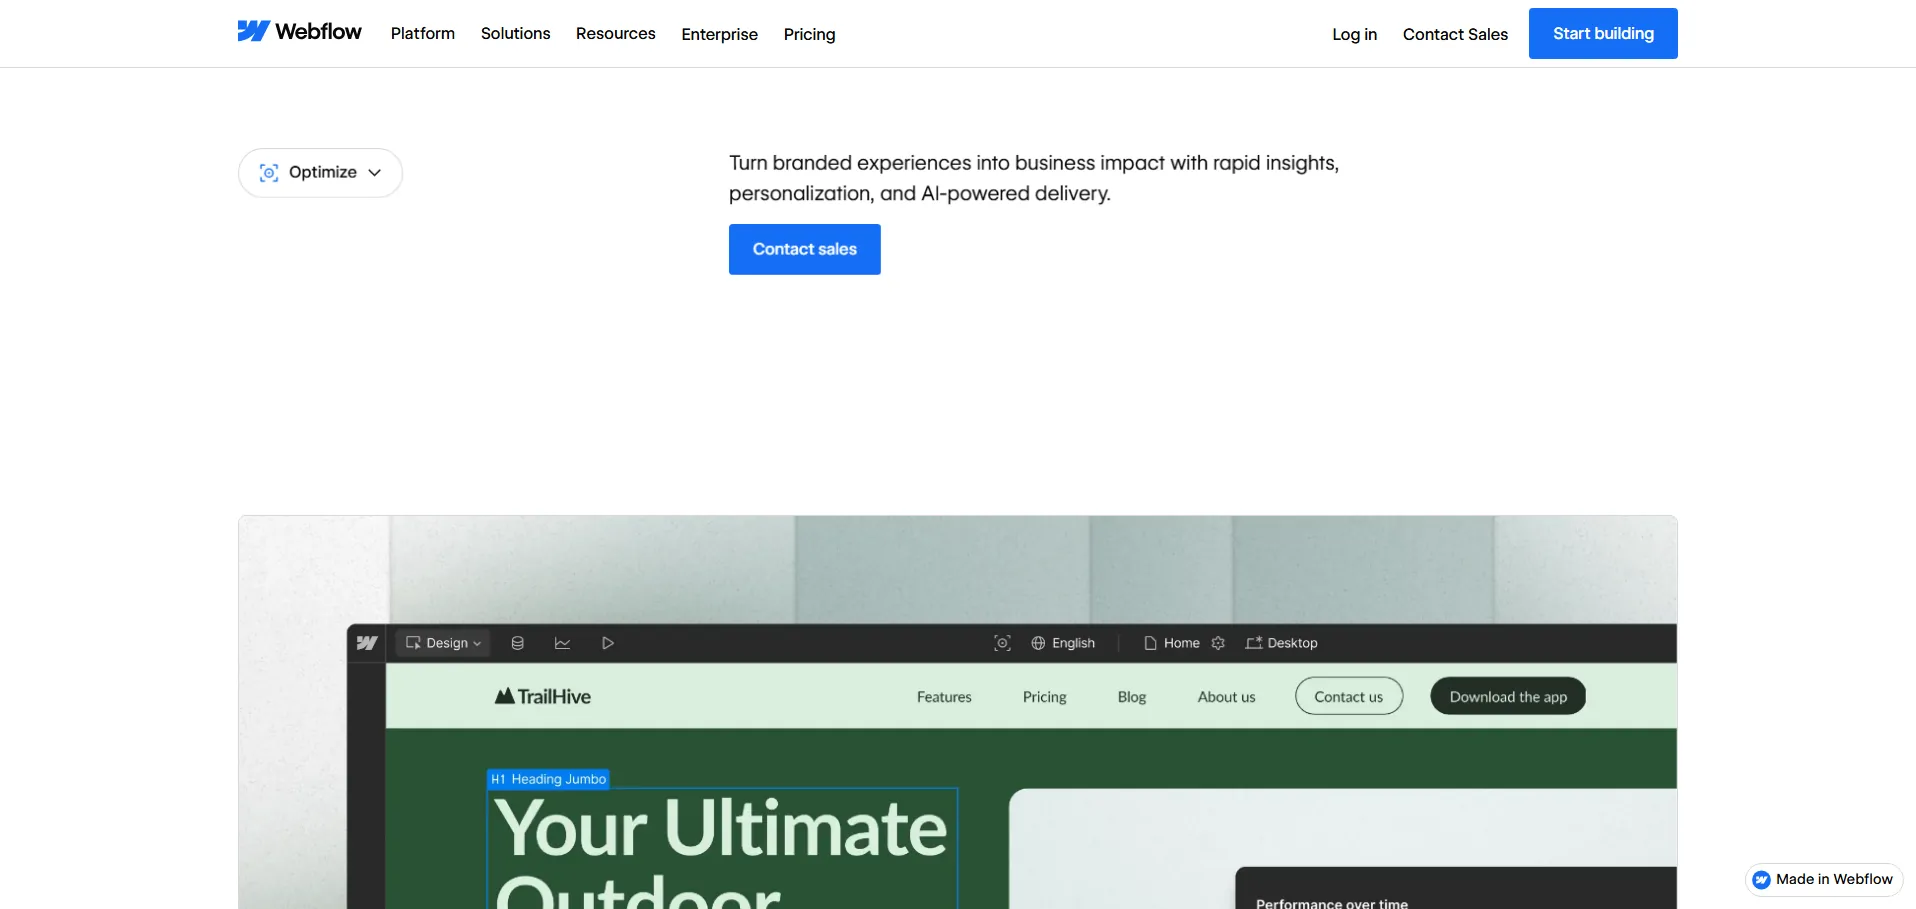This screenshot has width=1916, height=909.
Task: Click the TrailHive mountain logo
Action: 543,696
